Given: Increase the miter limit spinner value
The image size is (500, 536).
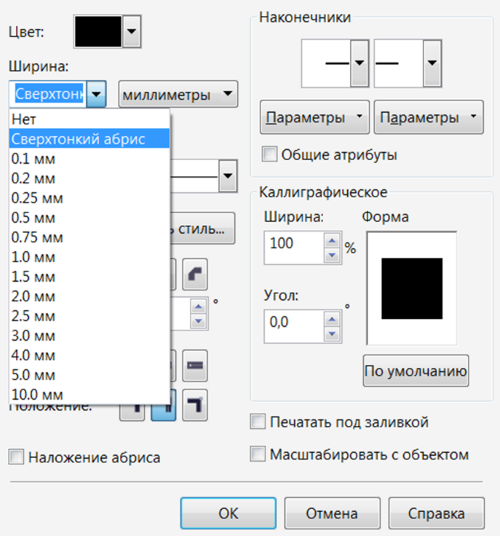Looking at the screenshot, I should 199,306.
